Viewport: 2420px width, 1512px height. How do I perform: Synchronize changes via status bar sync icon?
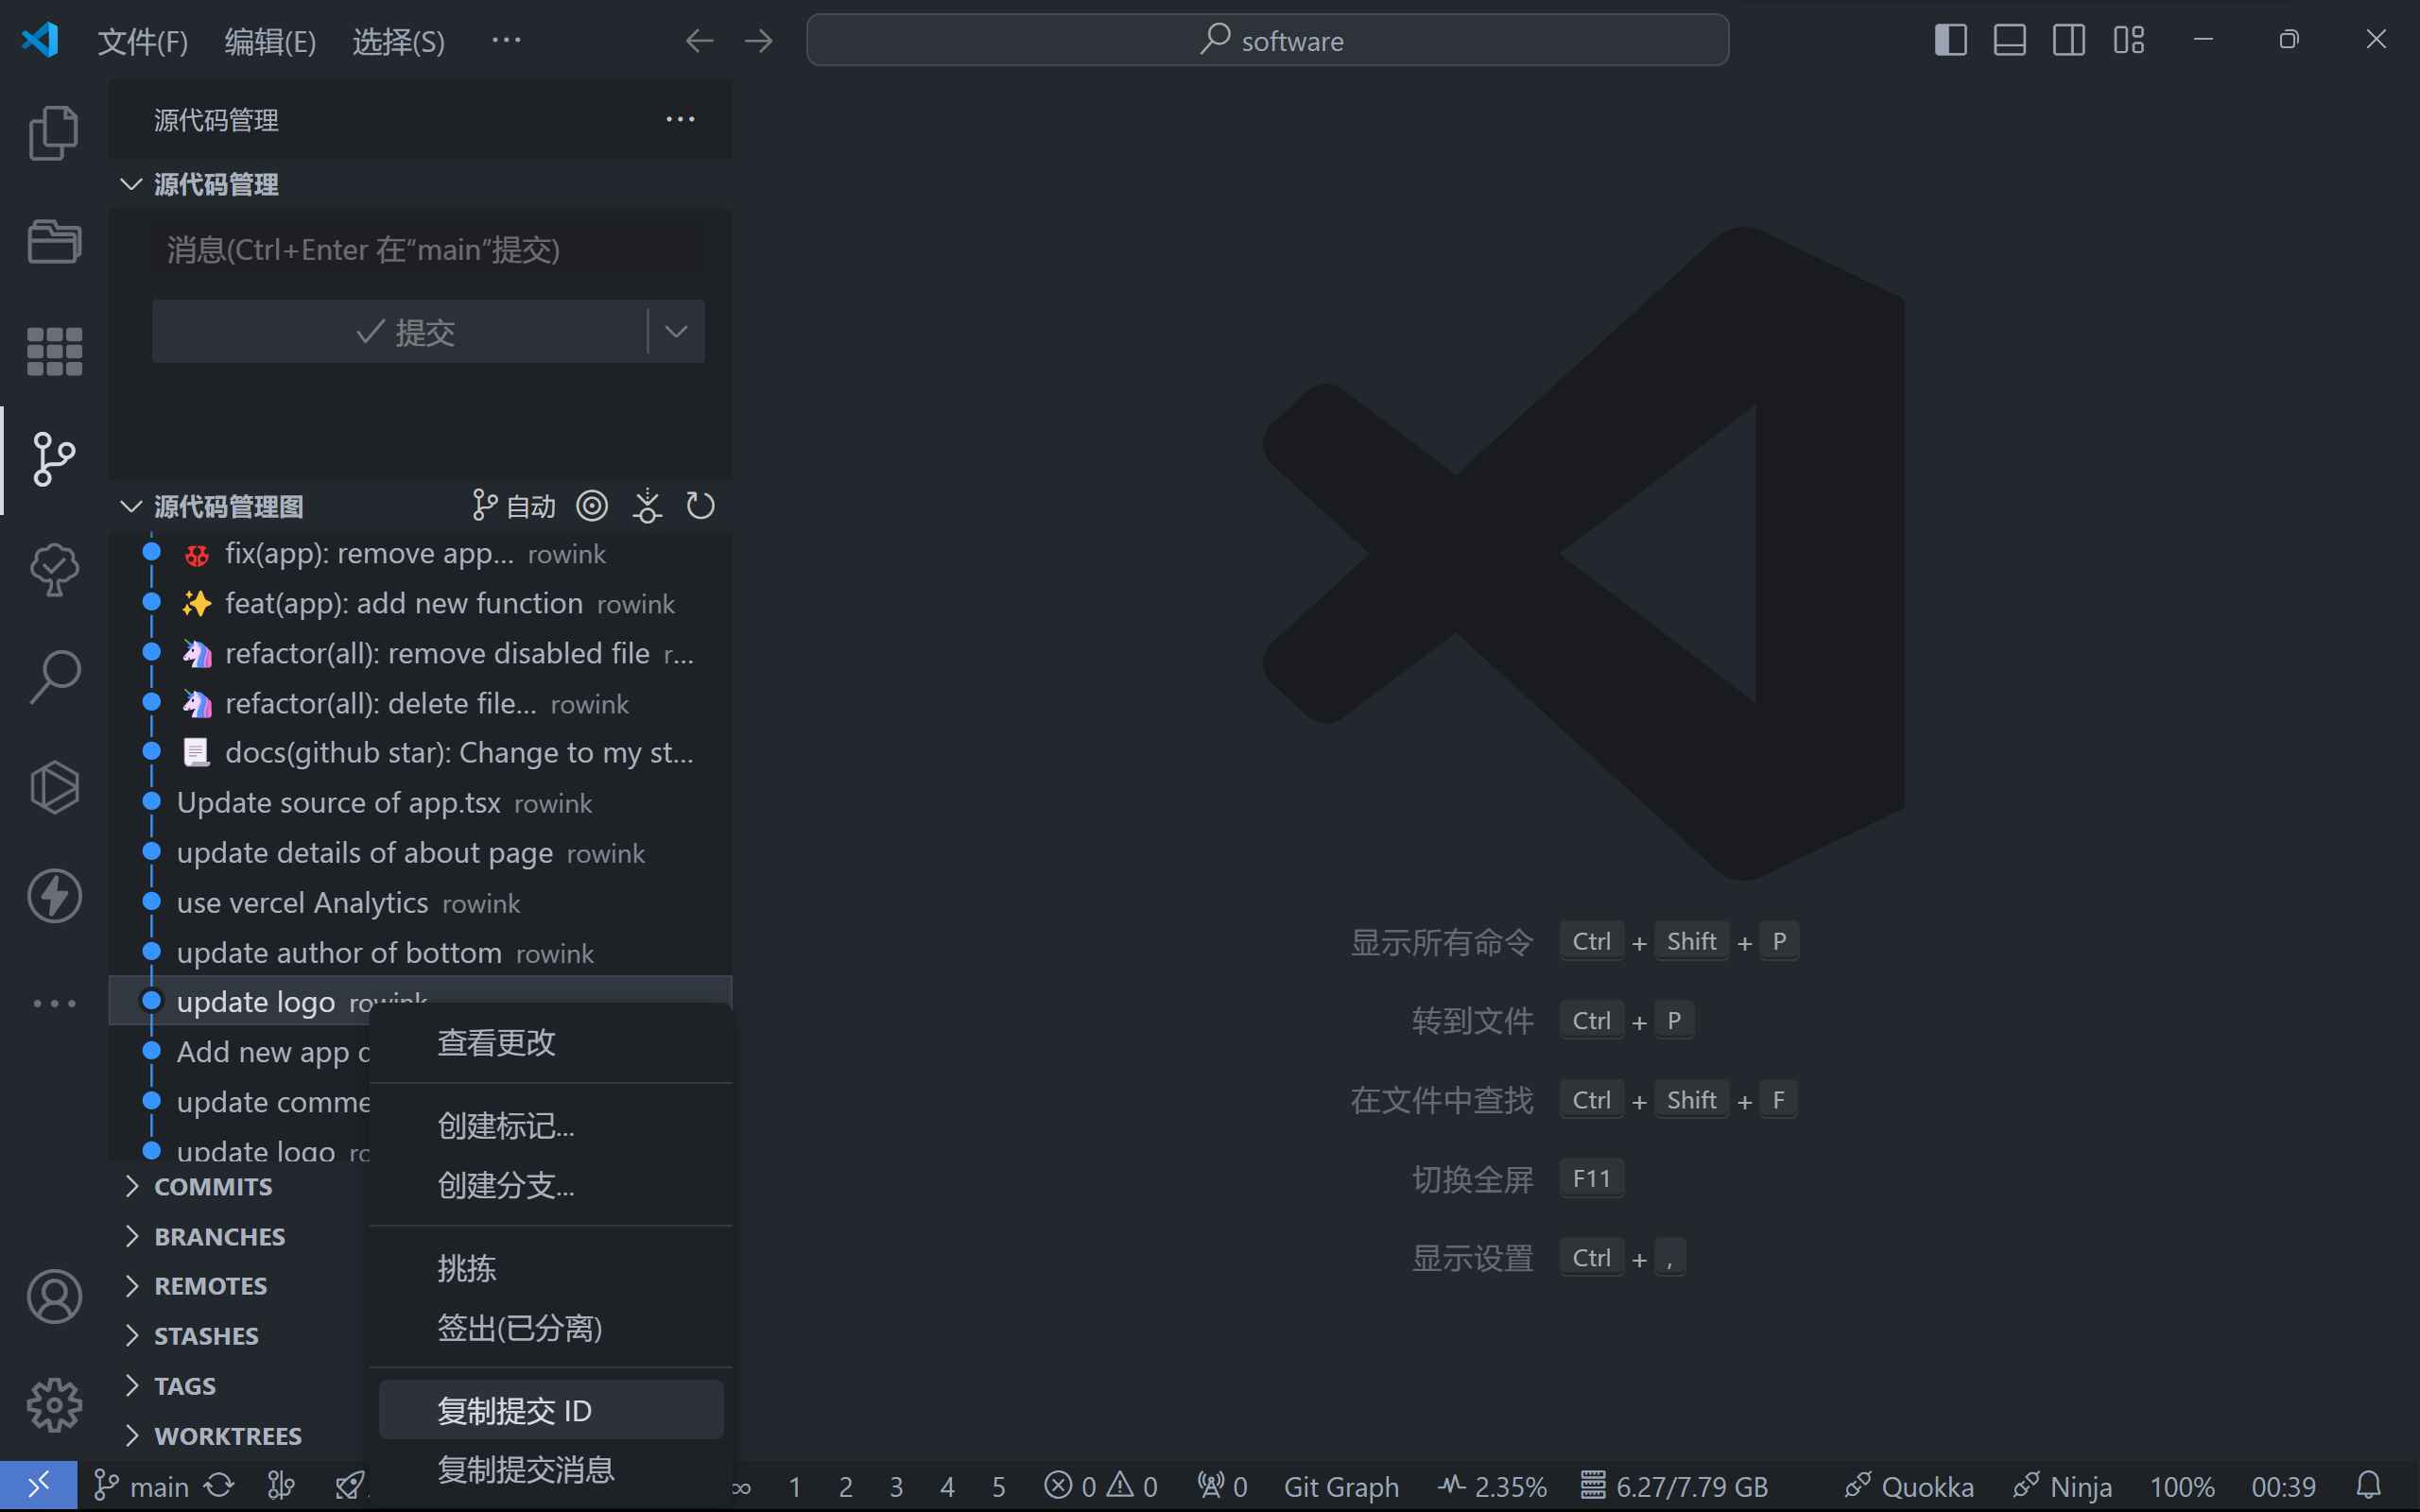[x=219, y=1486]
